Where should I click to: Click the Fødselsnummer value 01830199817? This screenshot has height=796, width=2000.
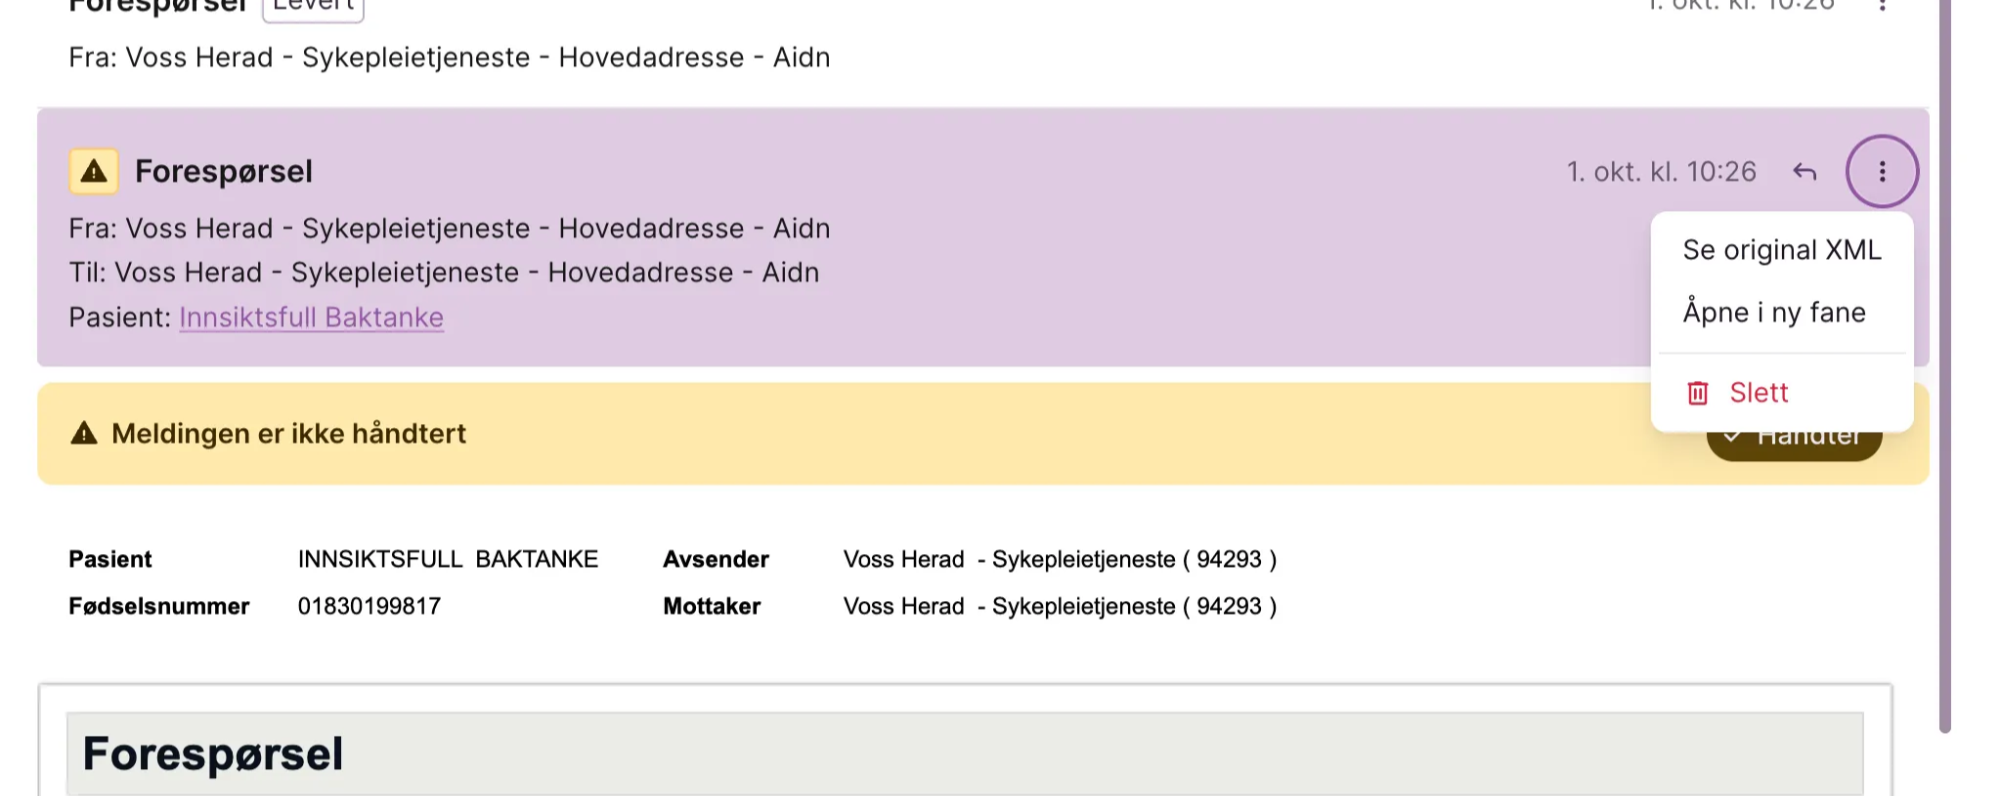[369, 606]
